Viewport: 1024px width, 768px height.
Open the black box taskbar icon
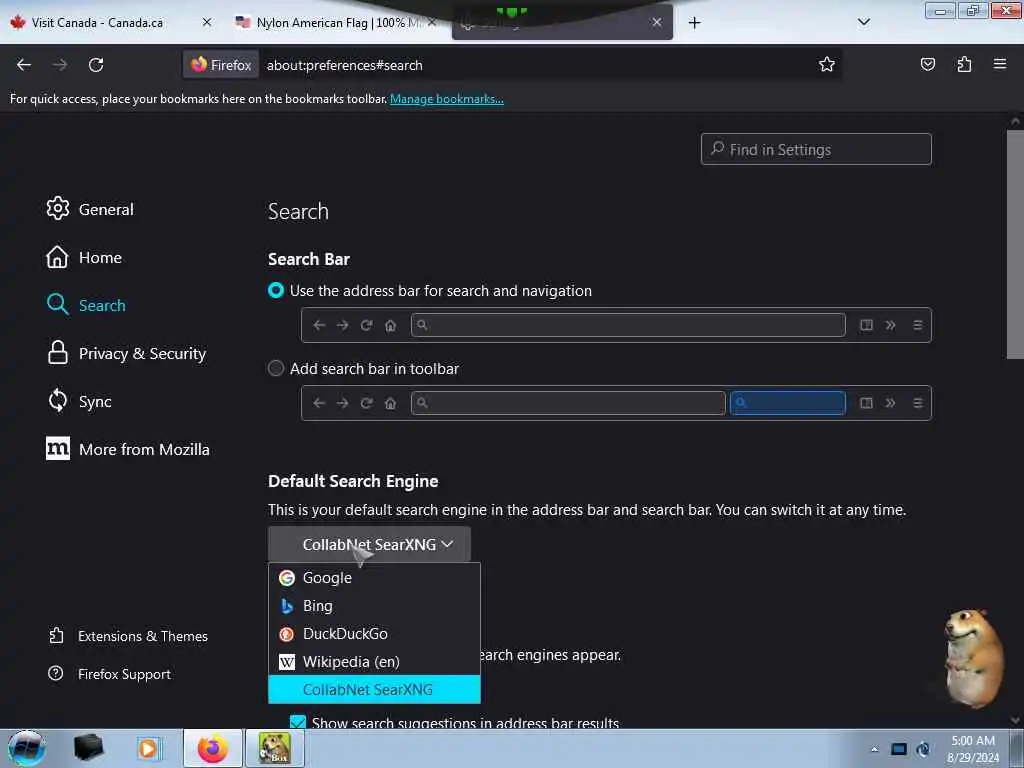(88, 748)
